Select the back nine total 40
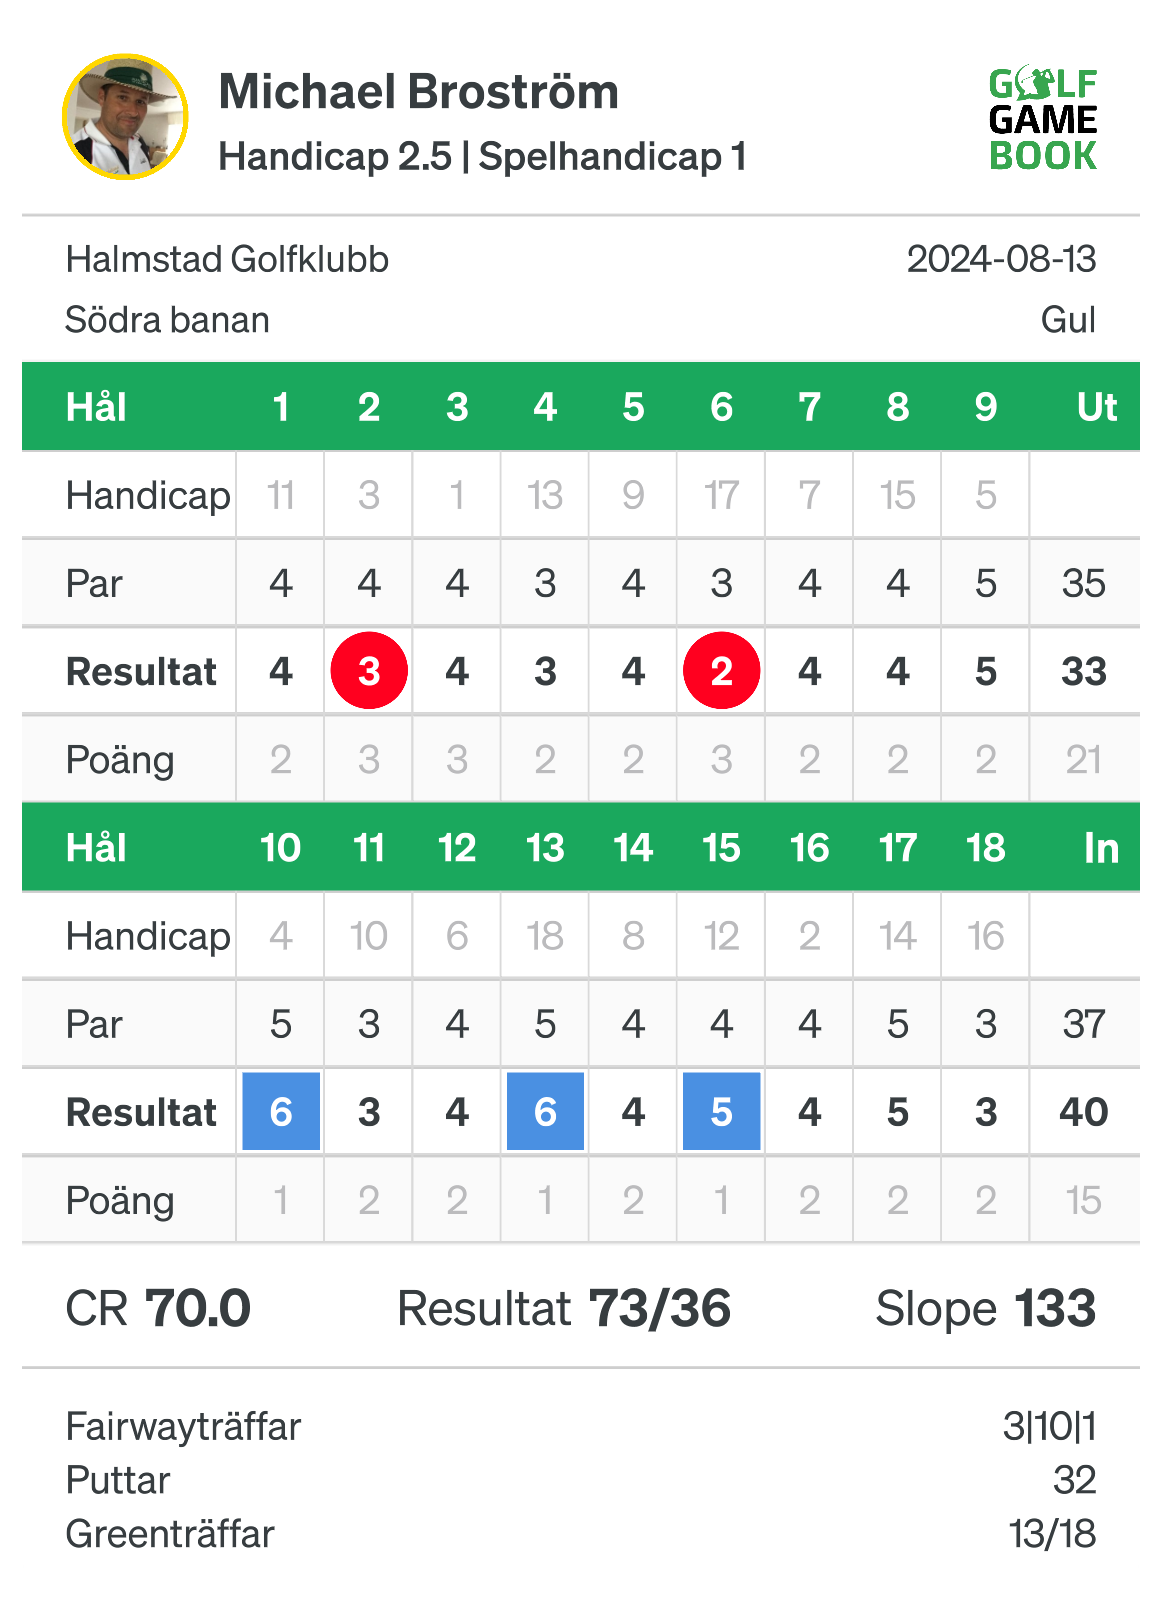This screenshot has height=1614, width=1161. pyautogui.click(x=1084, y=1112)
